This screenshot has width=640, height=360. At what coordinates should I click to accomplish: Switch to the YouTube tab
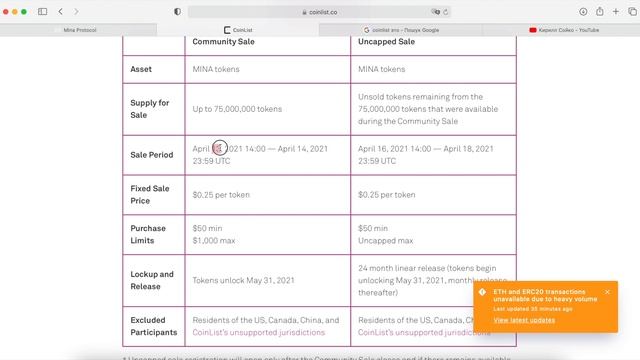click(564, 30)
